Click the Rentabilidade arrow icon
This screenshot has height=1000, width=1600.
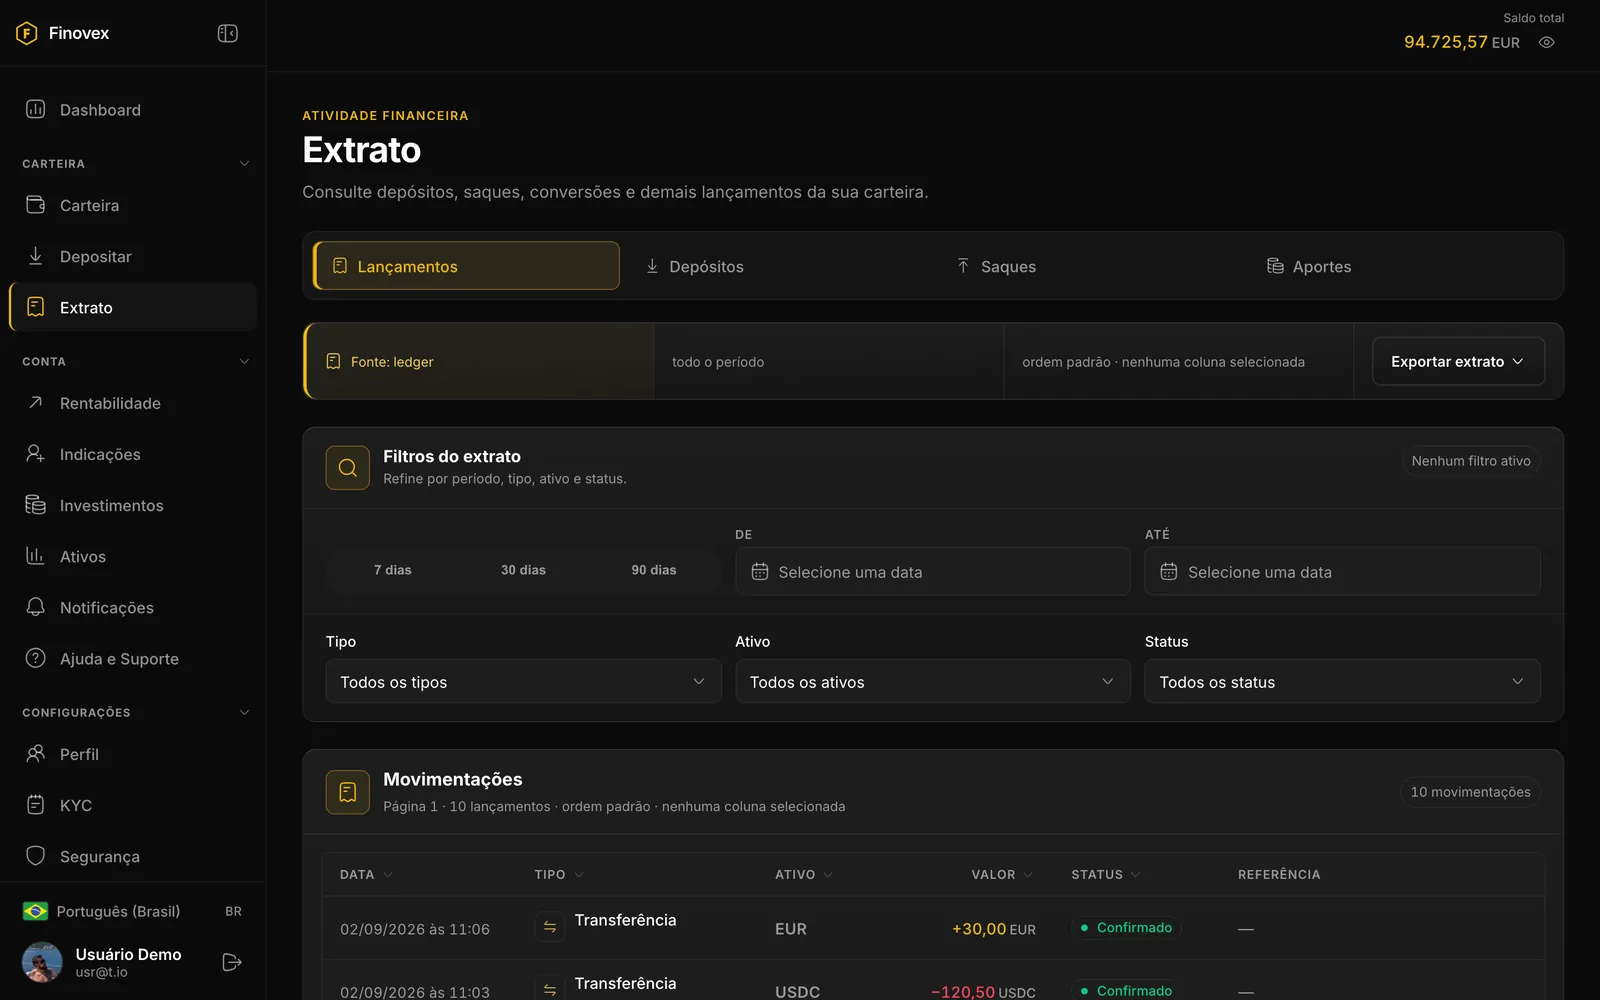click(36, 403)
